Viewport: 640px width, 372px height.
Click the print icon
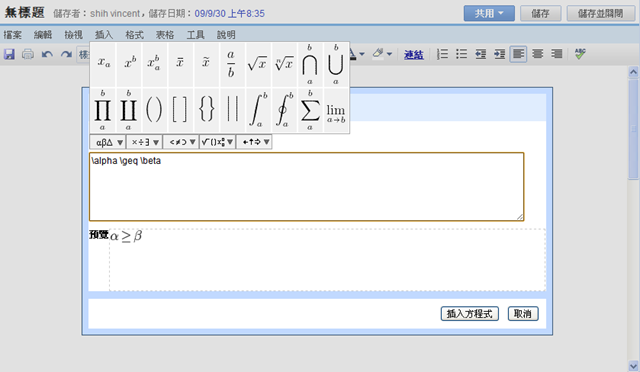(28, 54)
